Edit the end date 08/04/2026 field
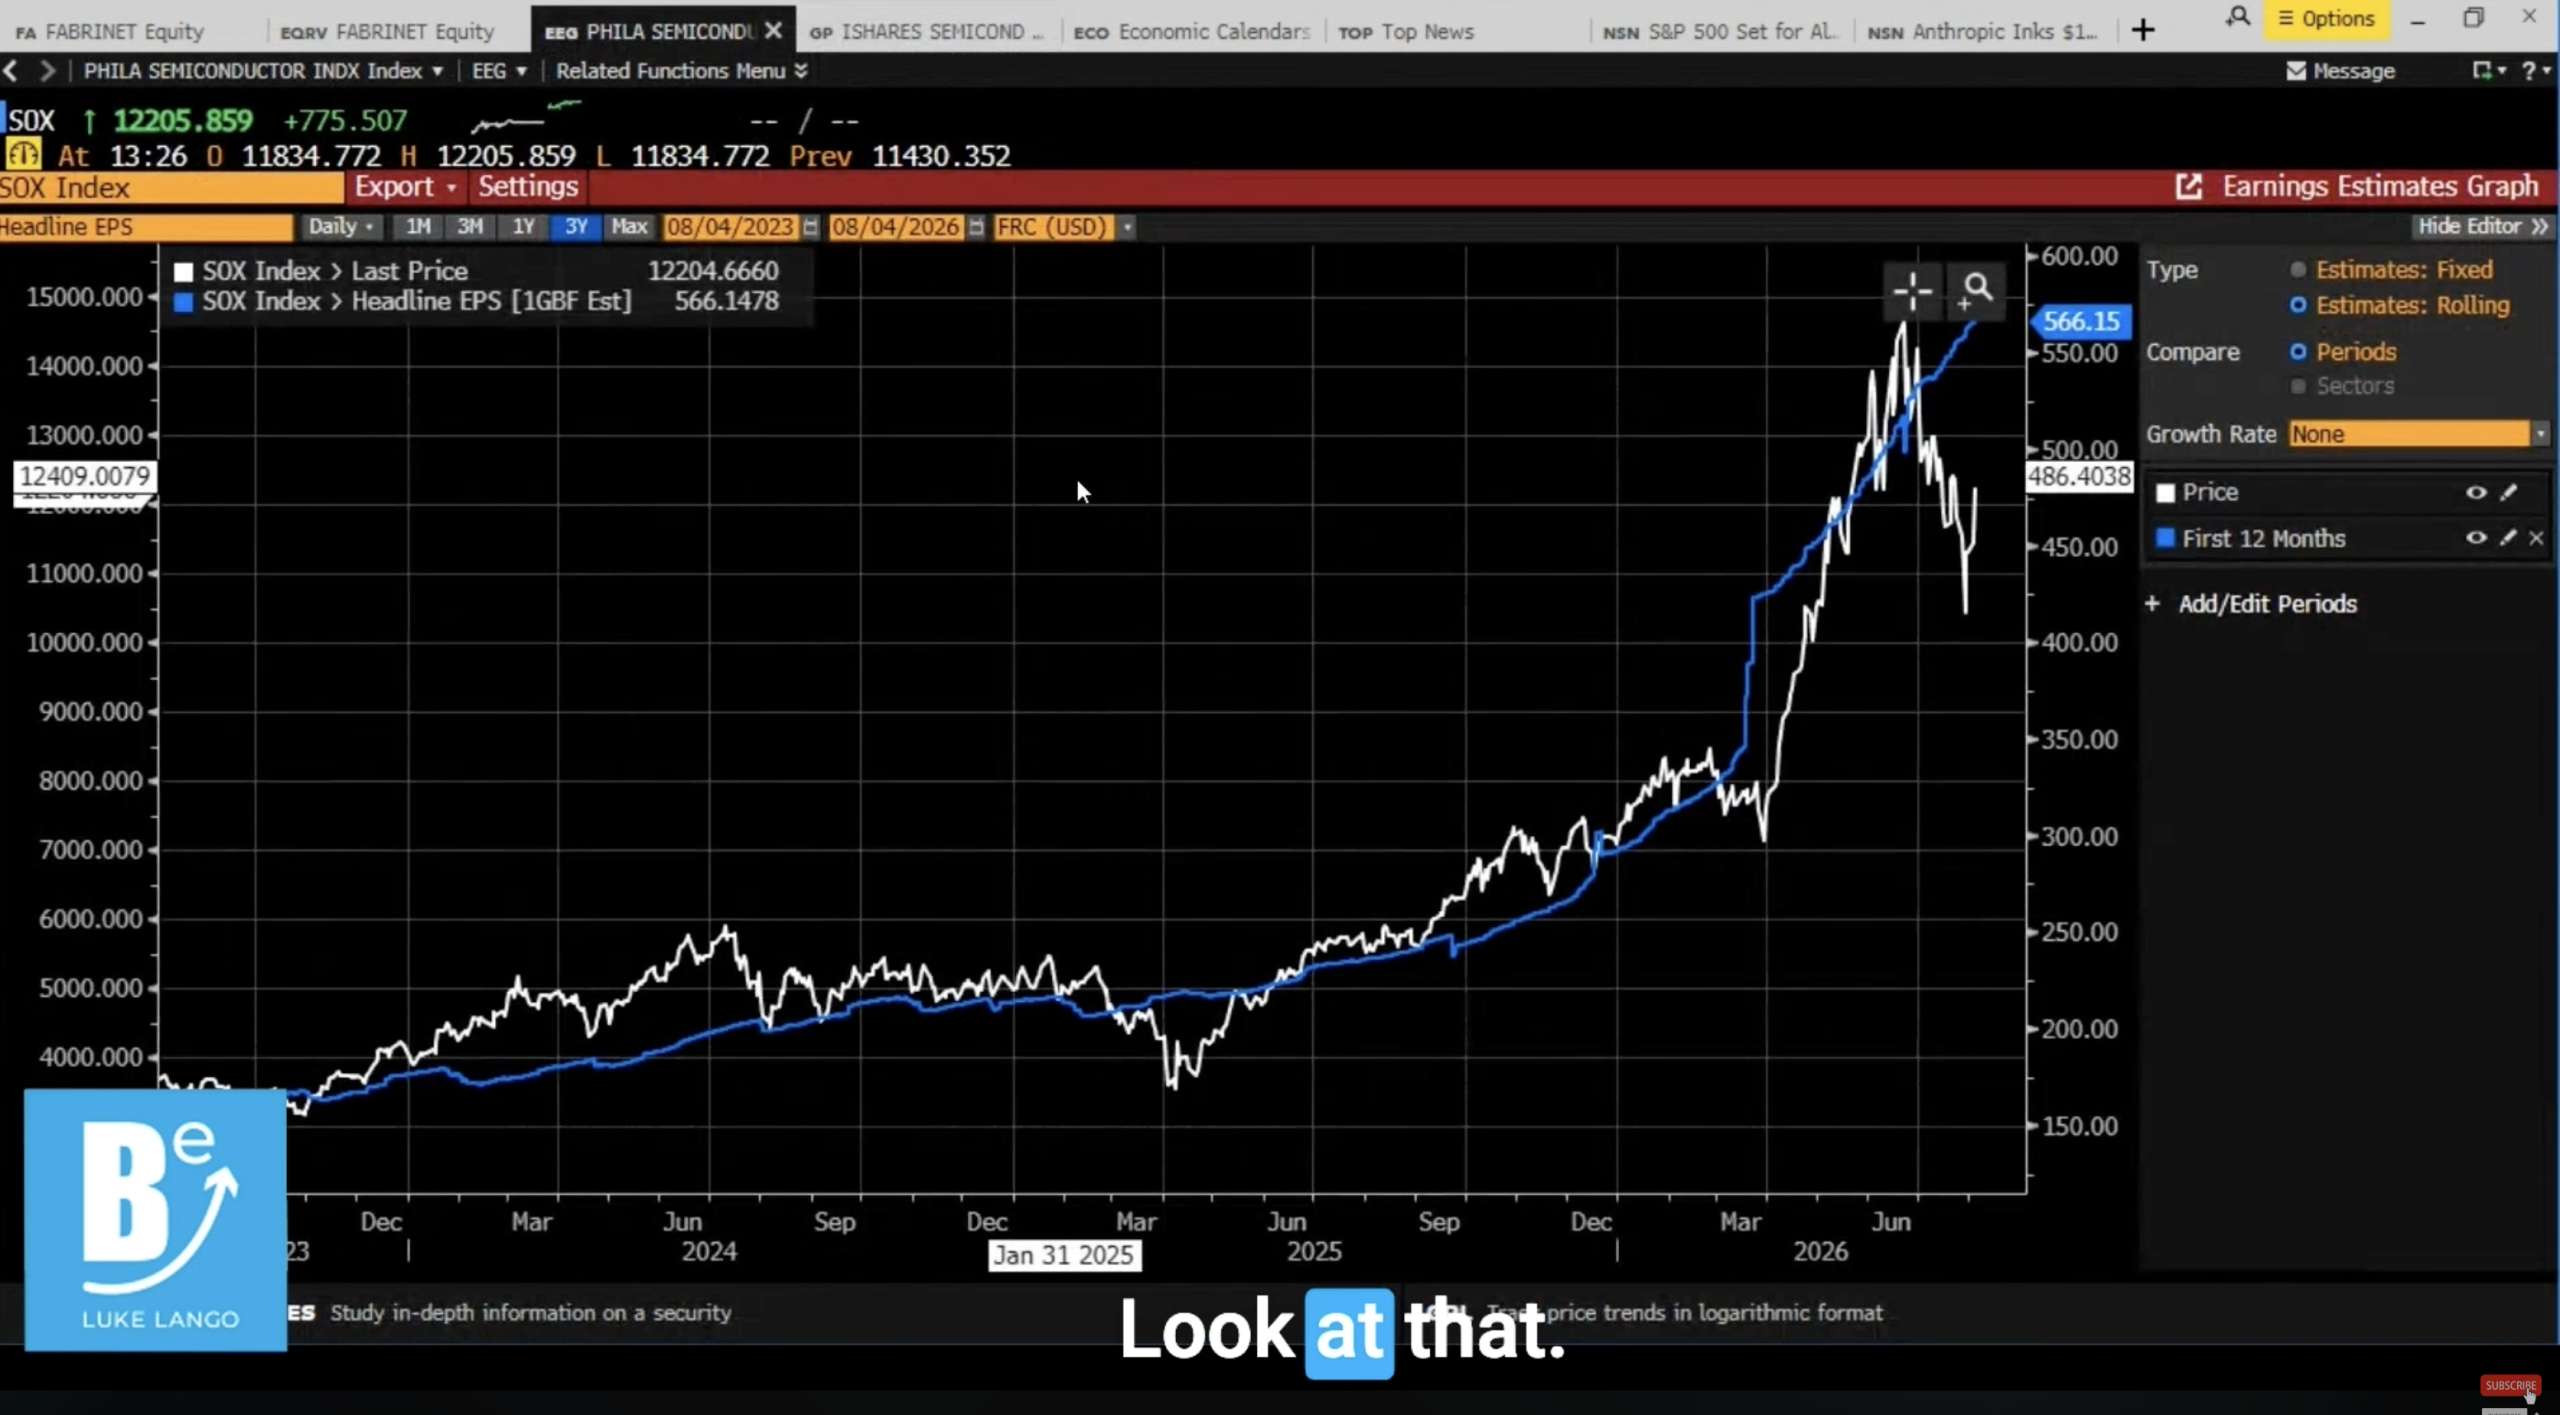The width and height of the screenshot is (2560, 1415). [895, 228]
